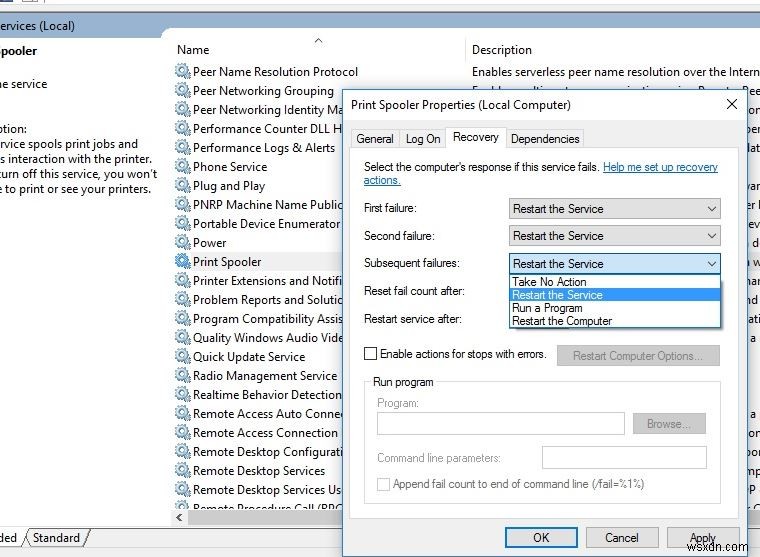Click the gear icon beside Print Spooler

click(182, 261)
